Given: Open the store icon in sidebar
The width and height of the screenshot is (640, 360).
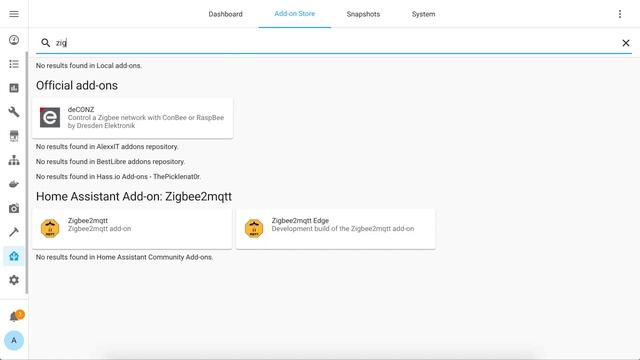Looking at the screenshot, I should [x=14, y=136].
